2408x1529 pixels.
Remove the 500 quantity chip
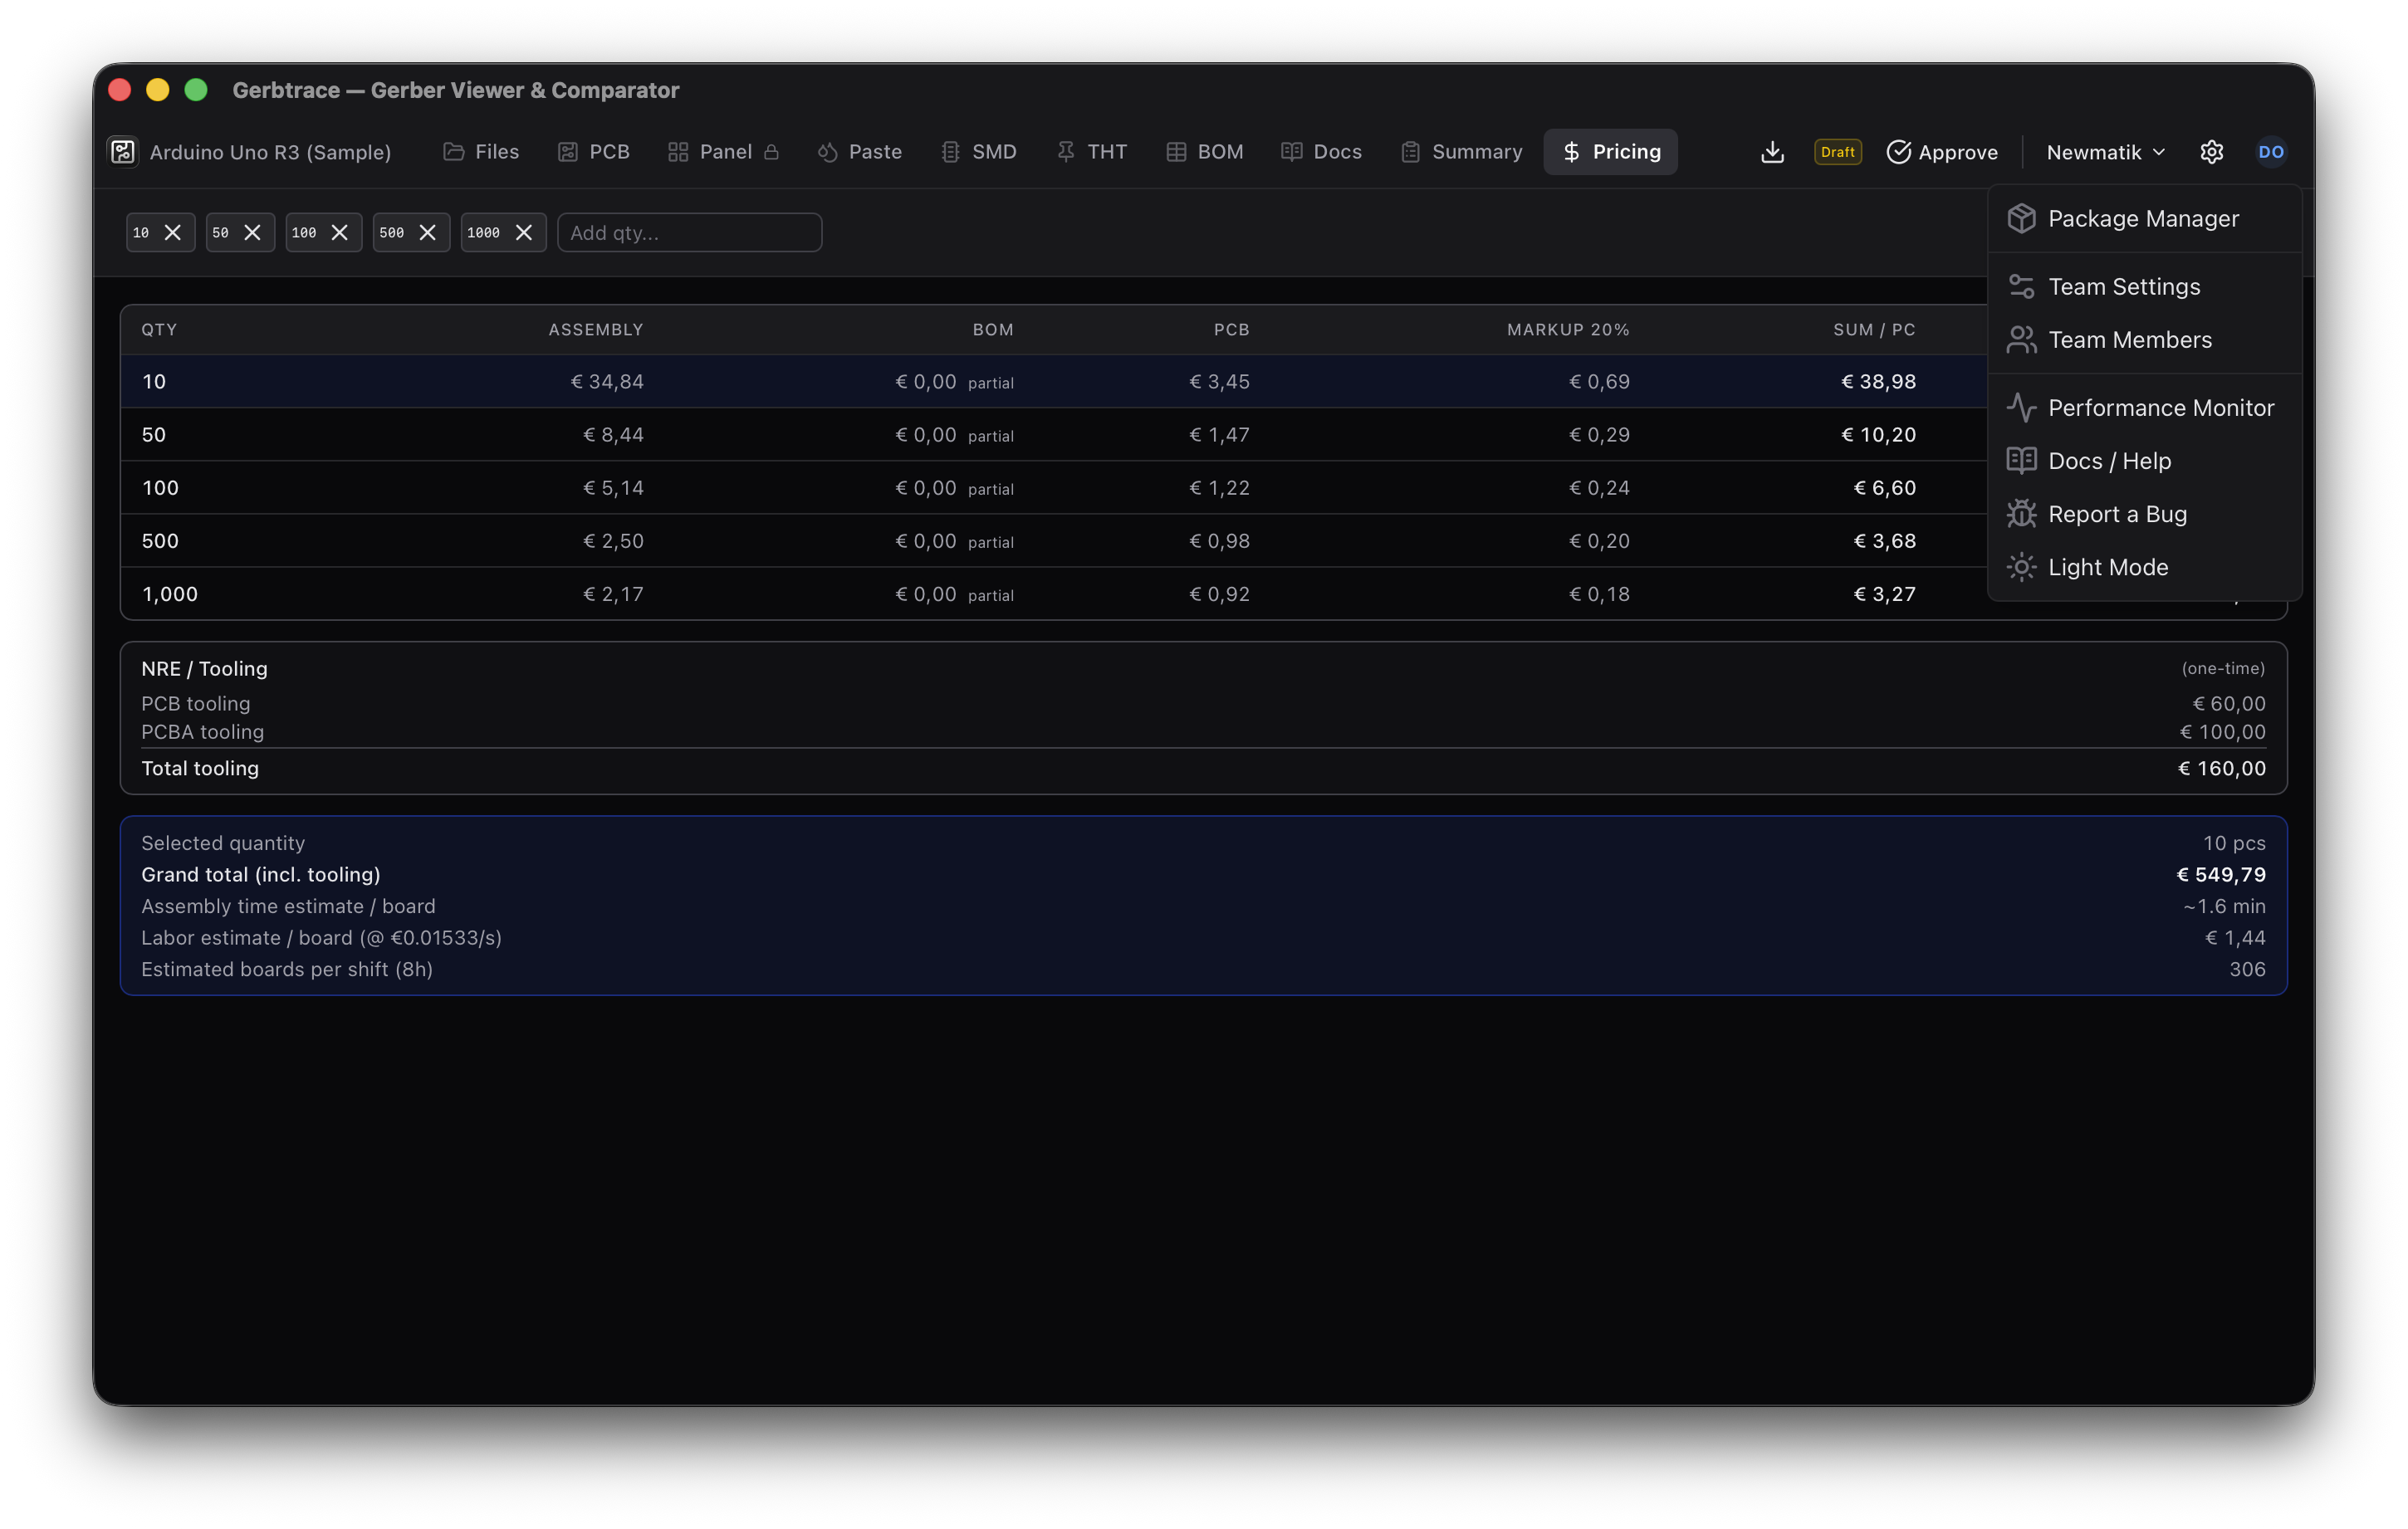428,232
